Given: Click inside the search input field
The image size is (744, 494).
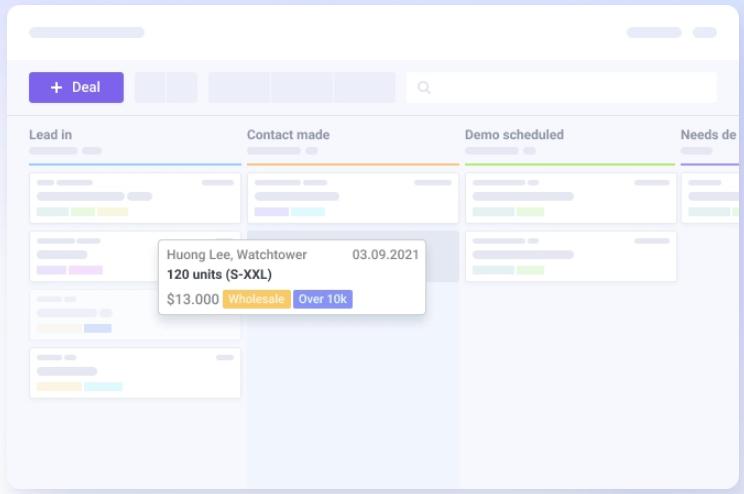Looking at the screenshot, I should pos(570,88).
